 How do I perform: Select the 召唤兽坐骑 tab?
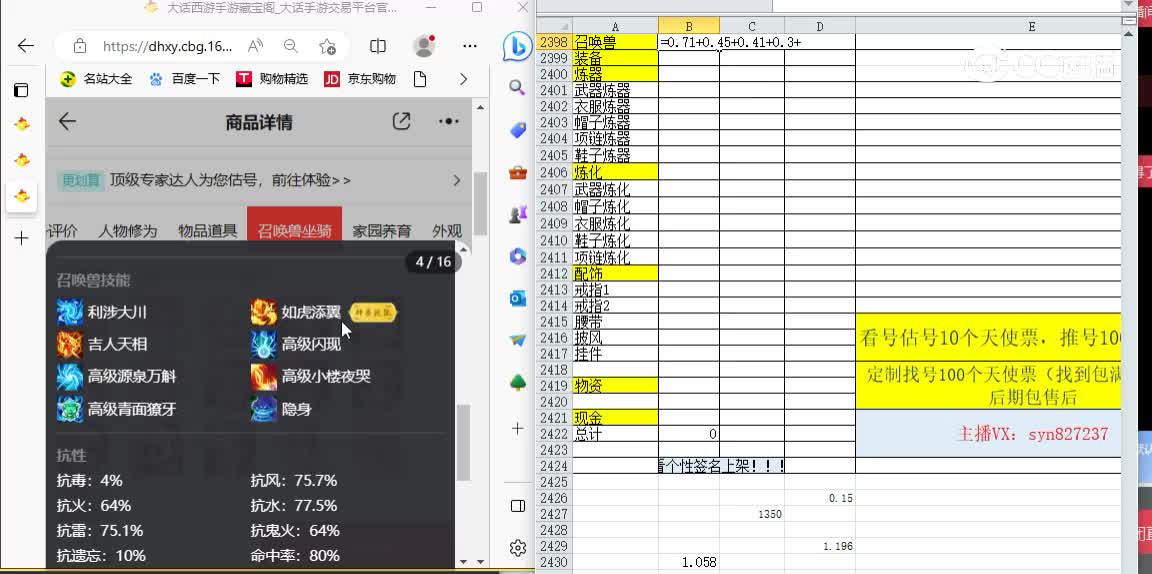[295, 231]
